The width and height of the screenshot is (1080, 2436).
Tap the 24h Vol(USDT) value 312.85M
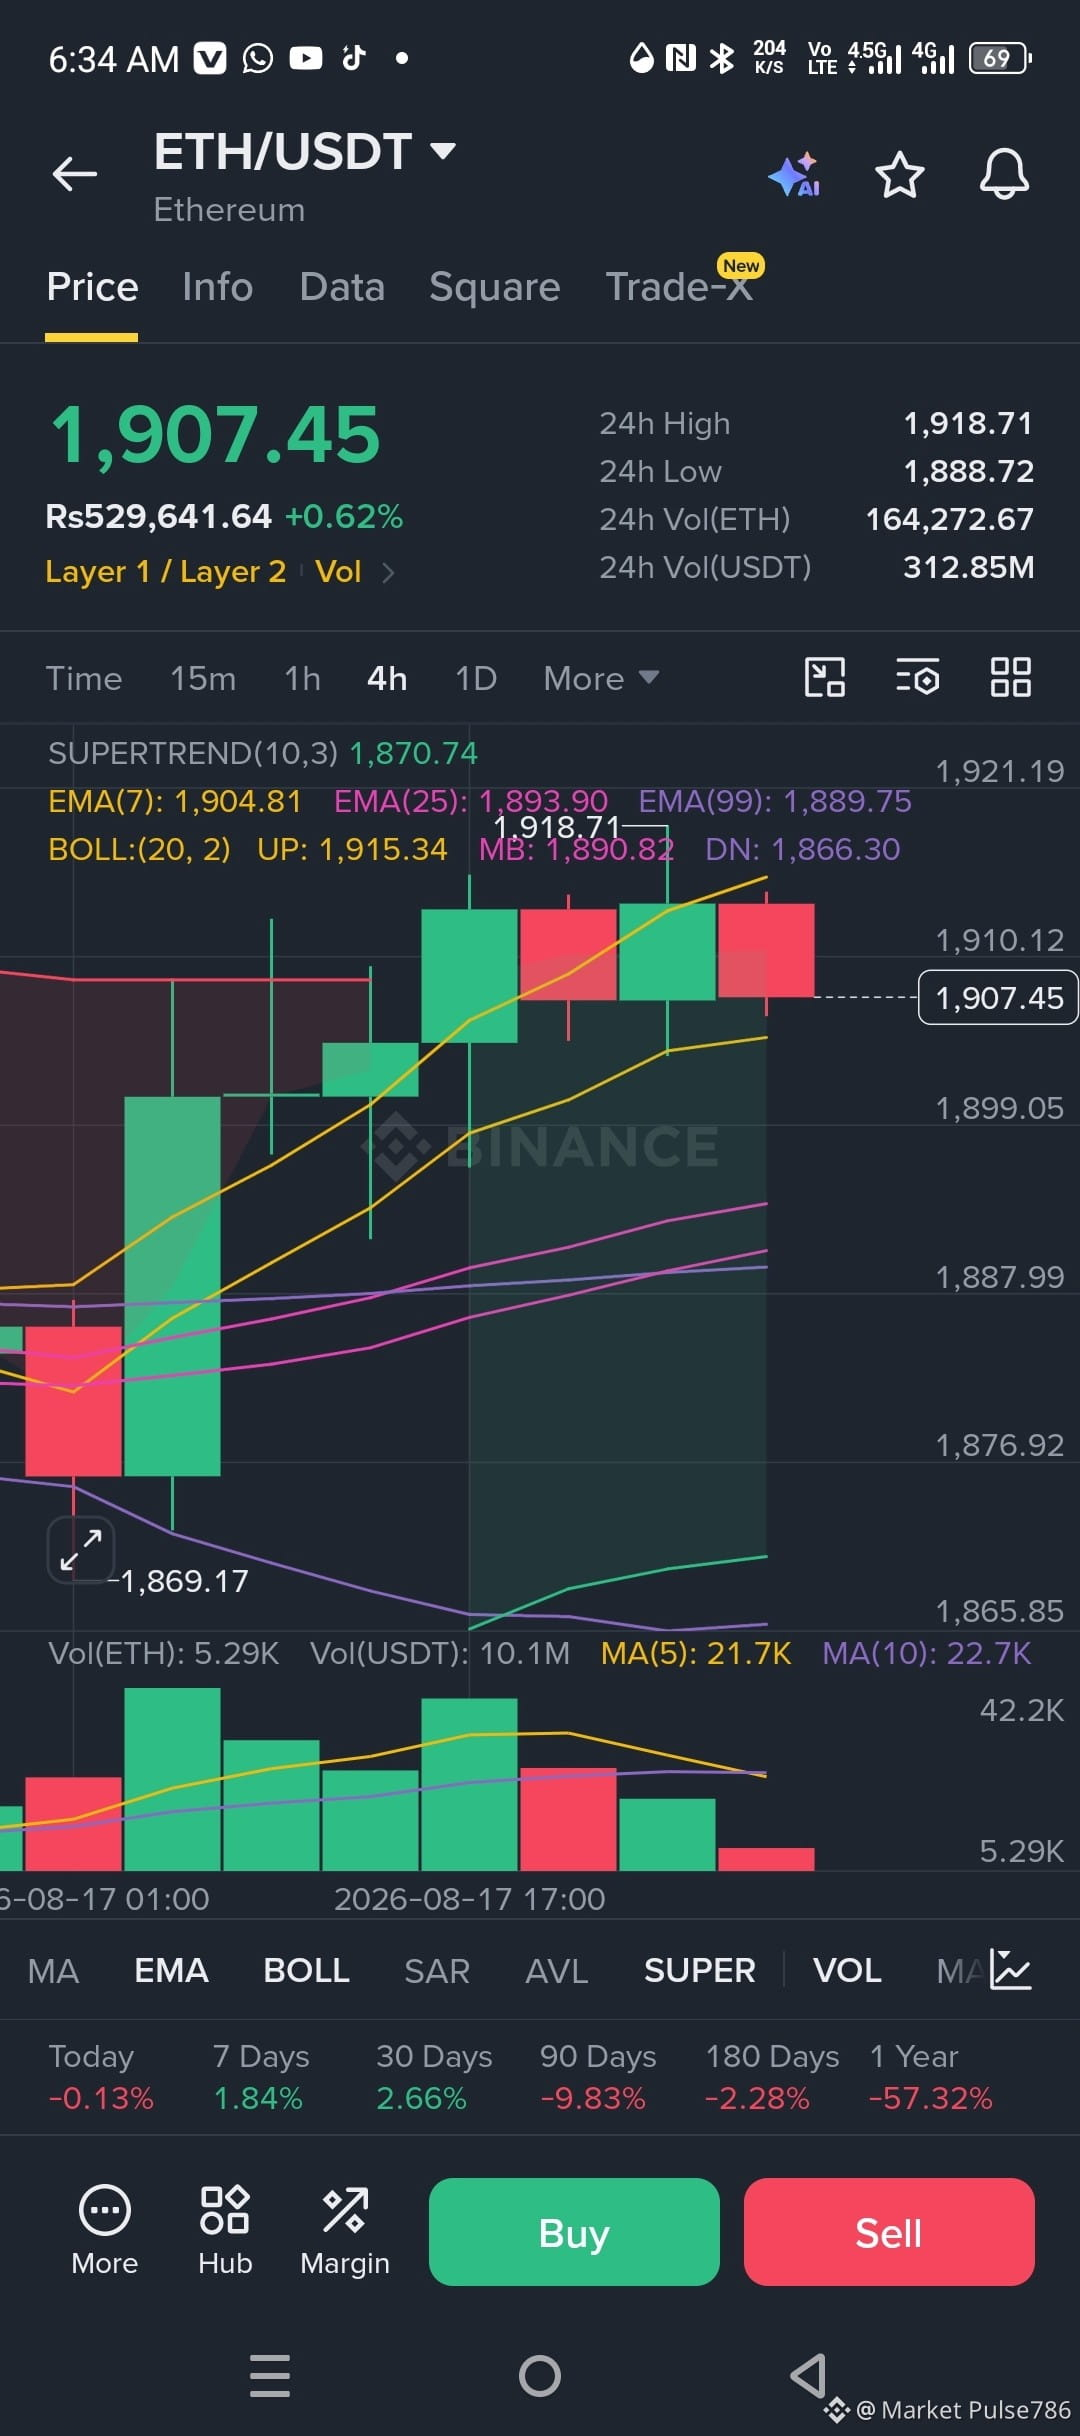(969, 567)
